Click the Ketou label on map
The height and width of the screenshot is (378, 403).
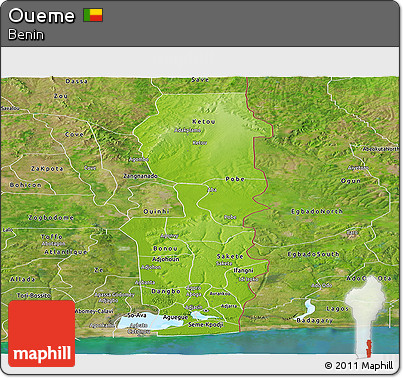[204, 122]
